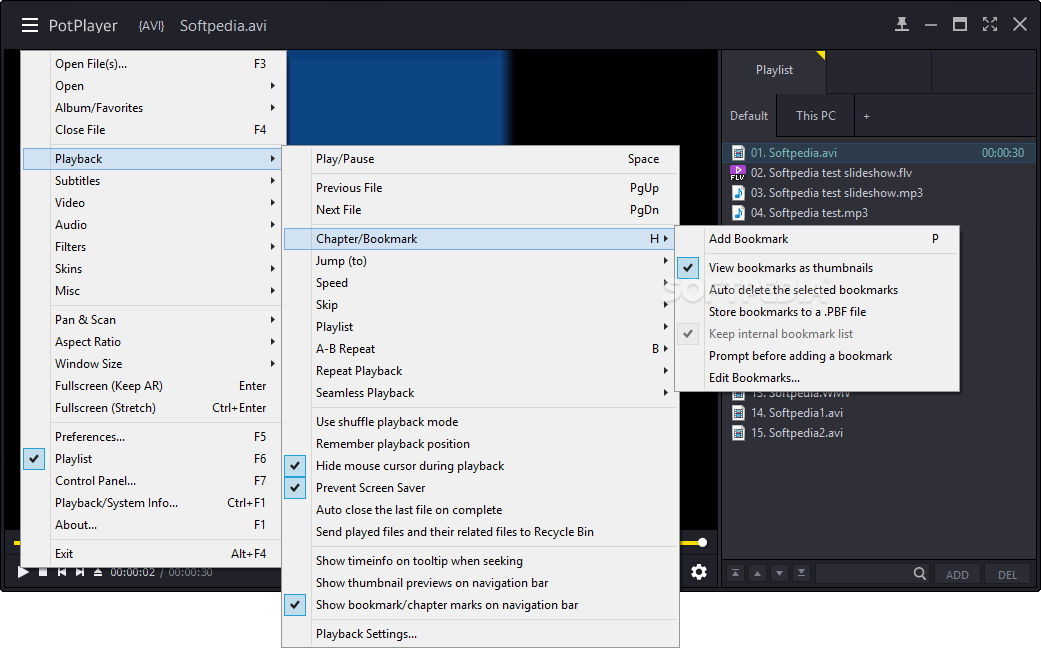
Task: Expand the Aspect Ratio submenu
Action: (152, 341)
